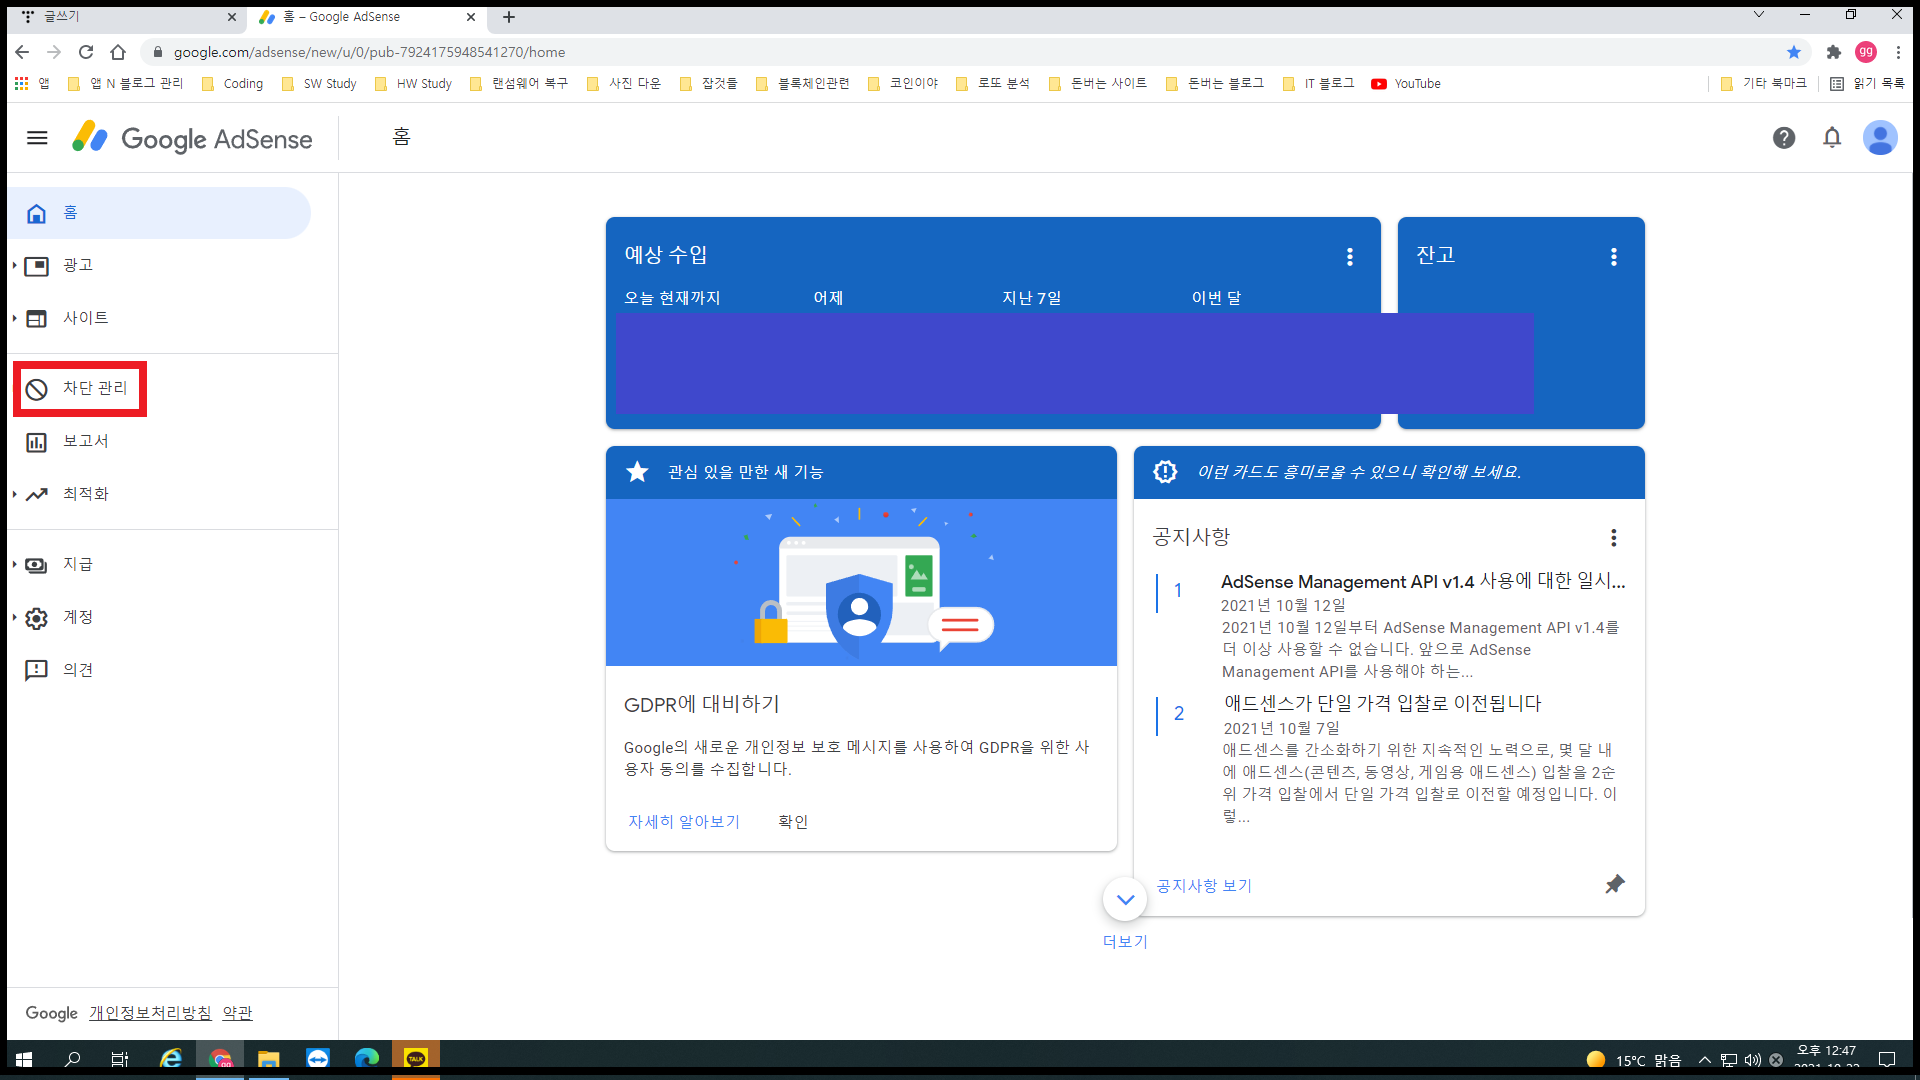The width and height of the screenshot is (1920, 1080).
Task: Open the hamburger main menu
Action: coord(37,138)
